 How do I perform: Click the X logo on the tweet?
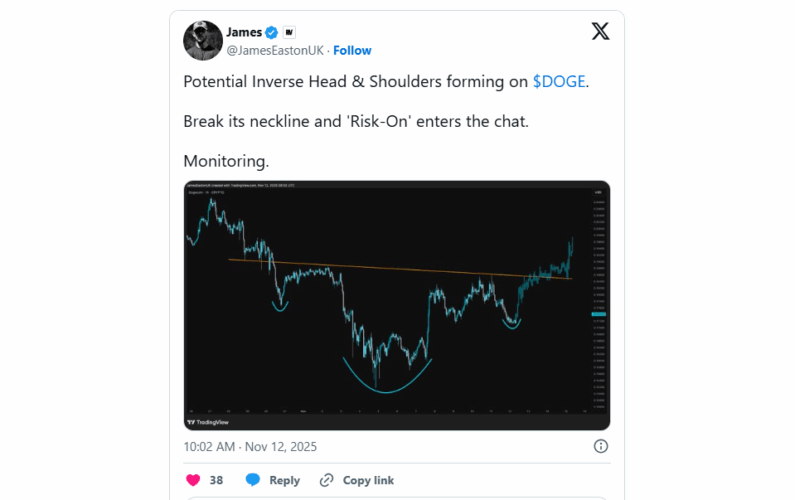tap(600, 31)
